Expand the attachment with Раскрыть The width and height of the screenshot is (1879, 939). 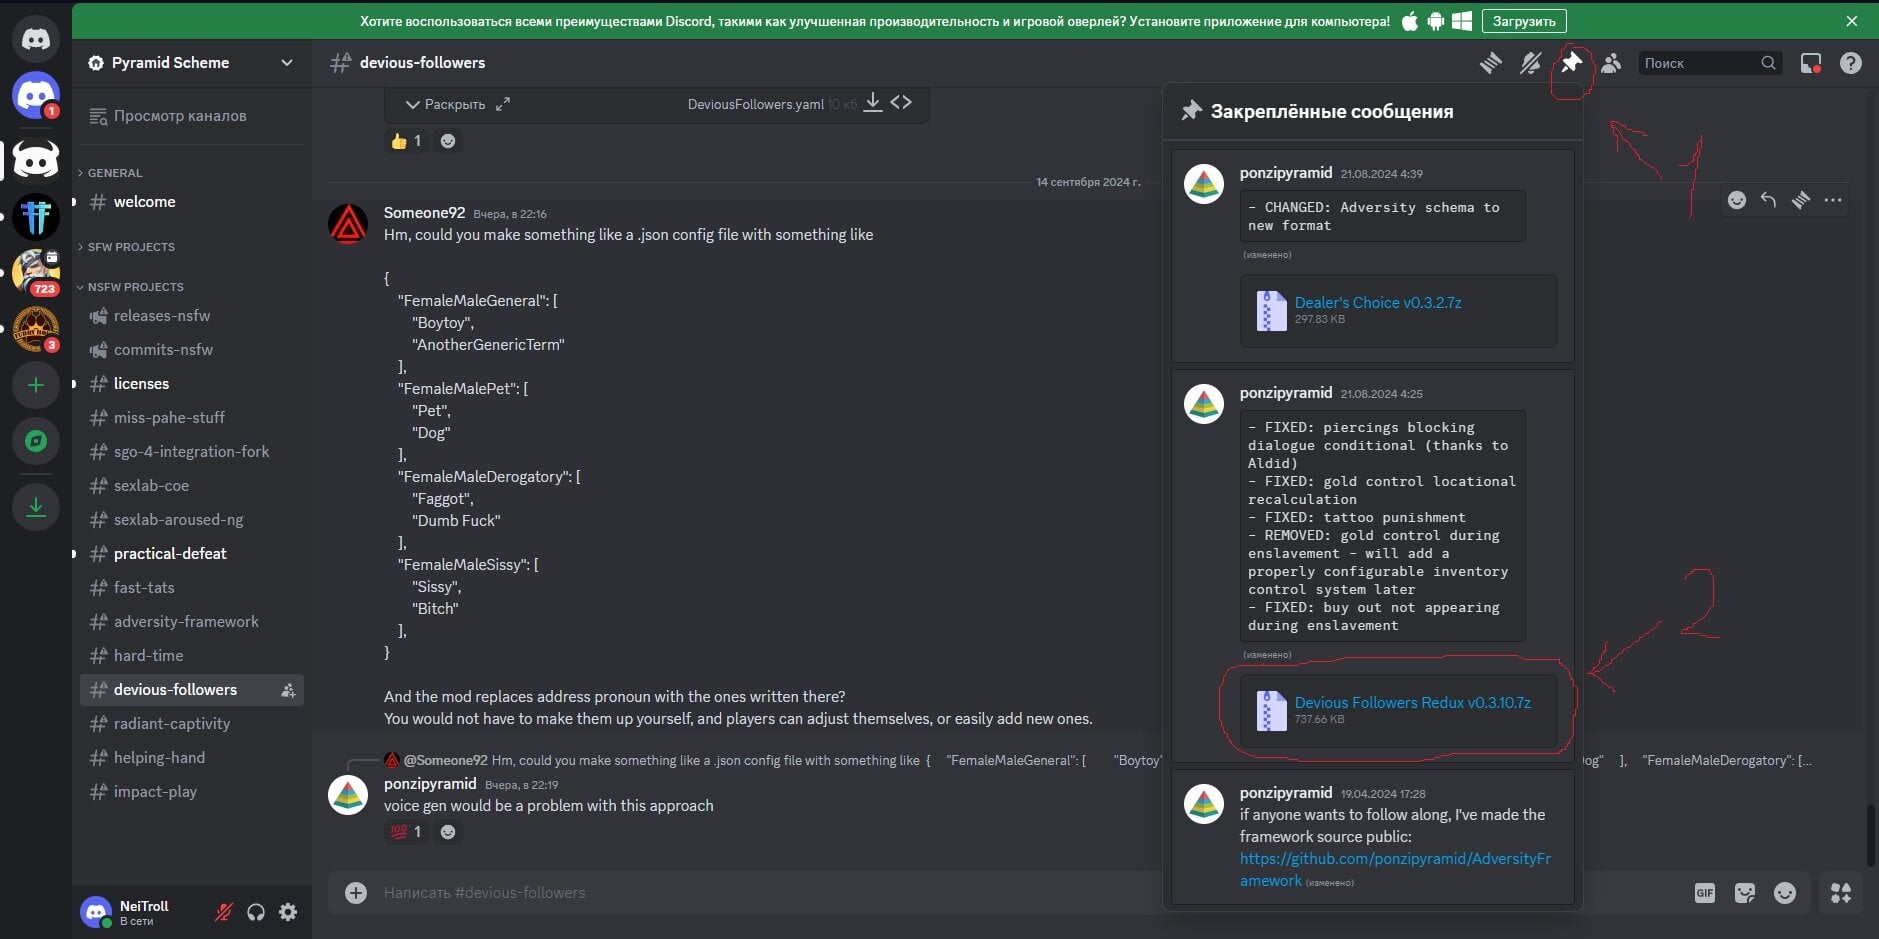[445, 104]
